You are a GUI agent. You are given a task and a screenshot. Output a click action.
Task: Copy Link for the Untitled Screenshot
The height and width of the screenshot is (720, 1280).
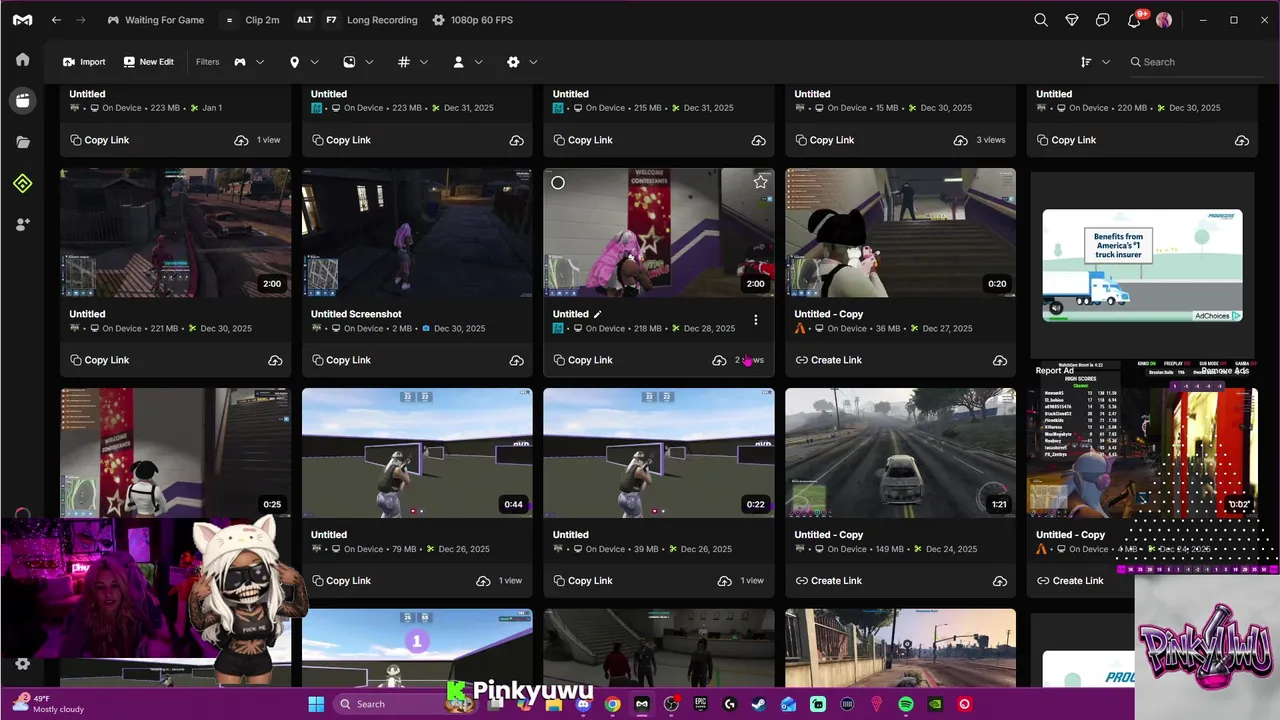[341, 360]
